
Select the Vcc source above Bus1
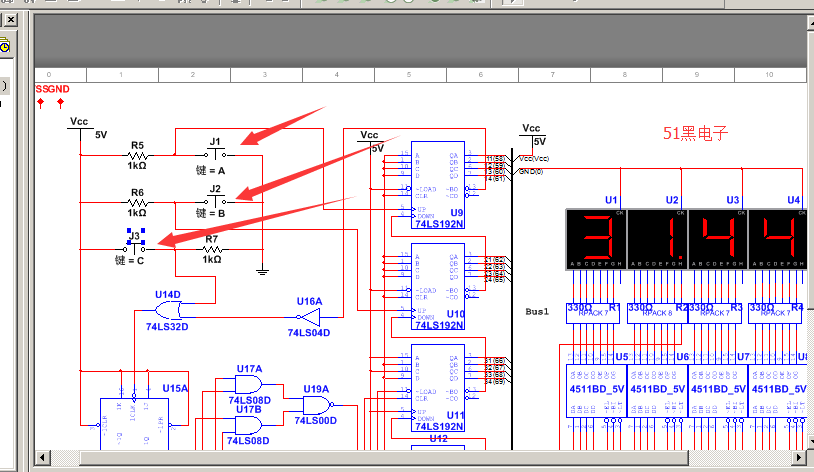point(532,134)
